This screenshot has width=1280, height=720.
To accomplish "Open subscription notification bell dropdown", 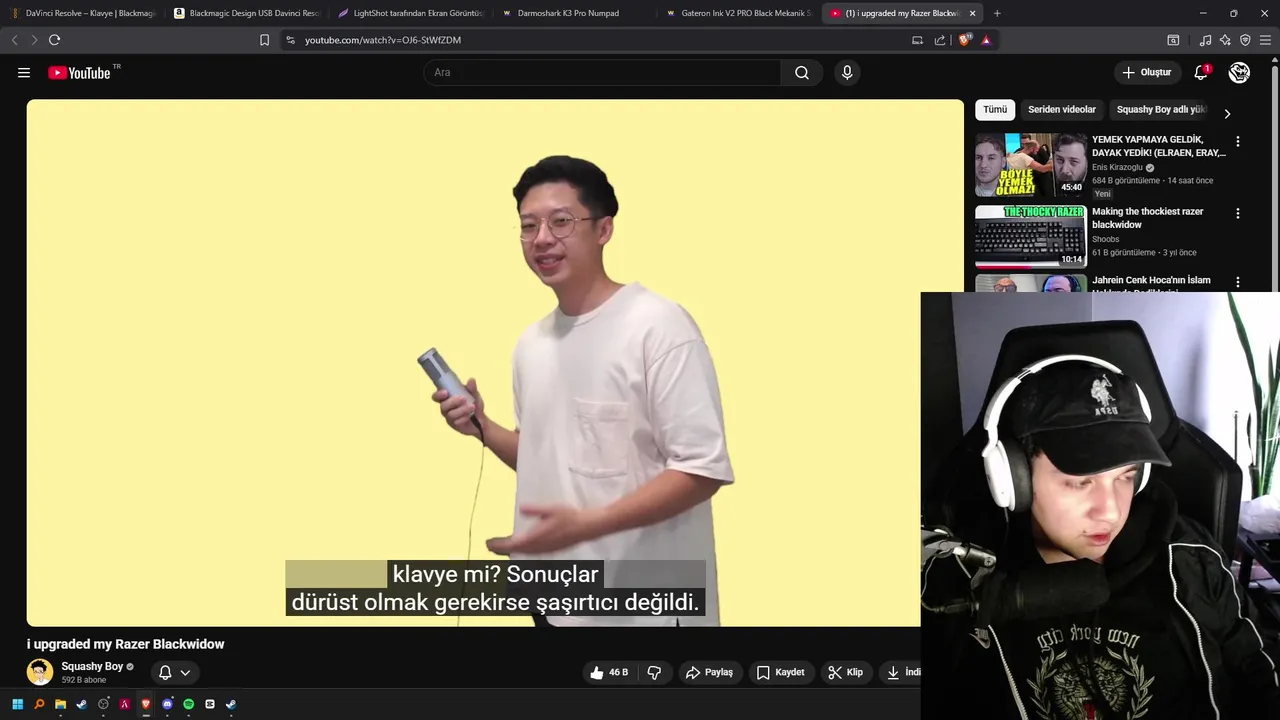I will (x=175, y=673).
